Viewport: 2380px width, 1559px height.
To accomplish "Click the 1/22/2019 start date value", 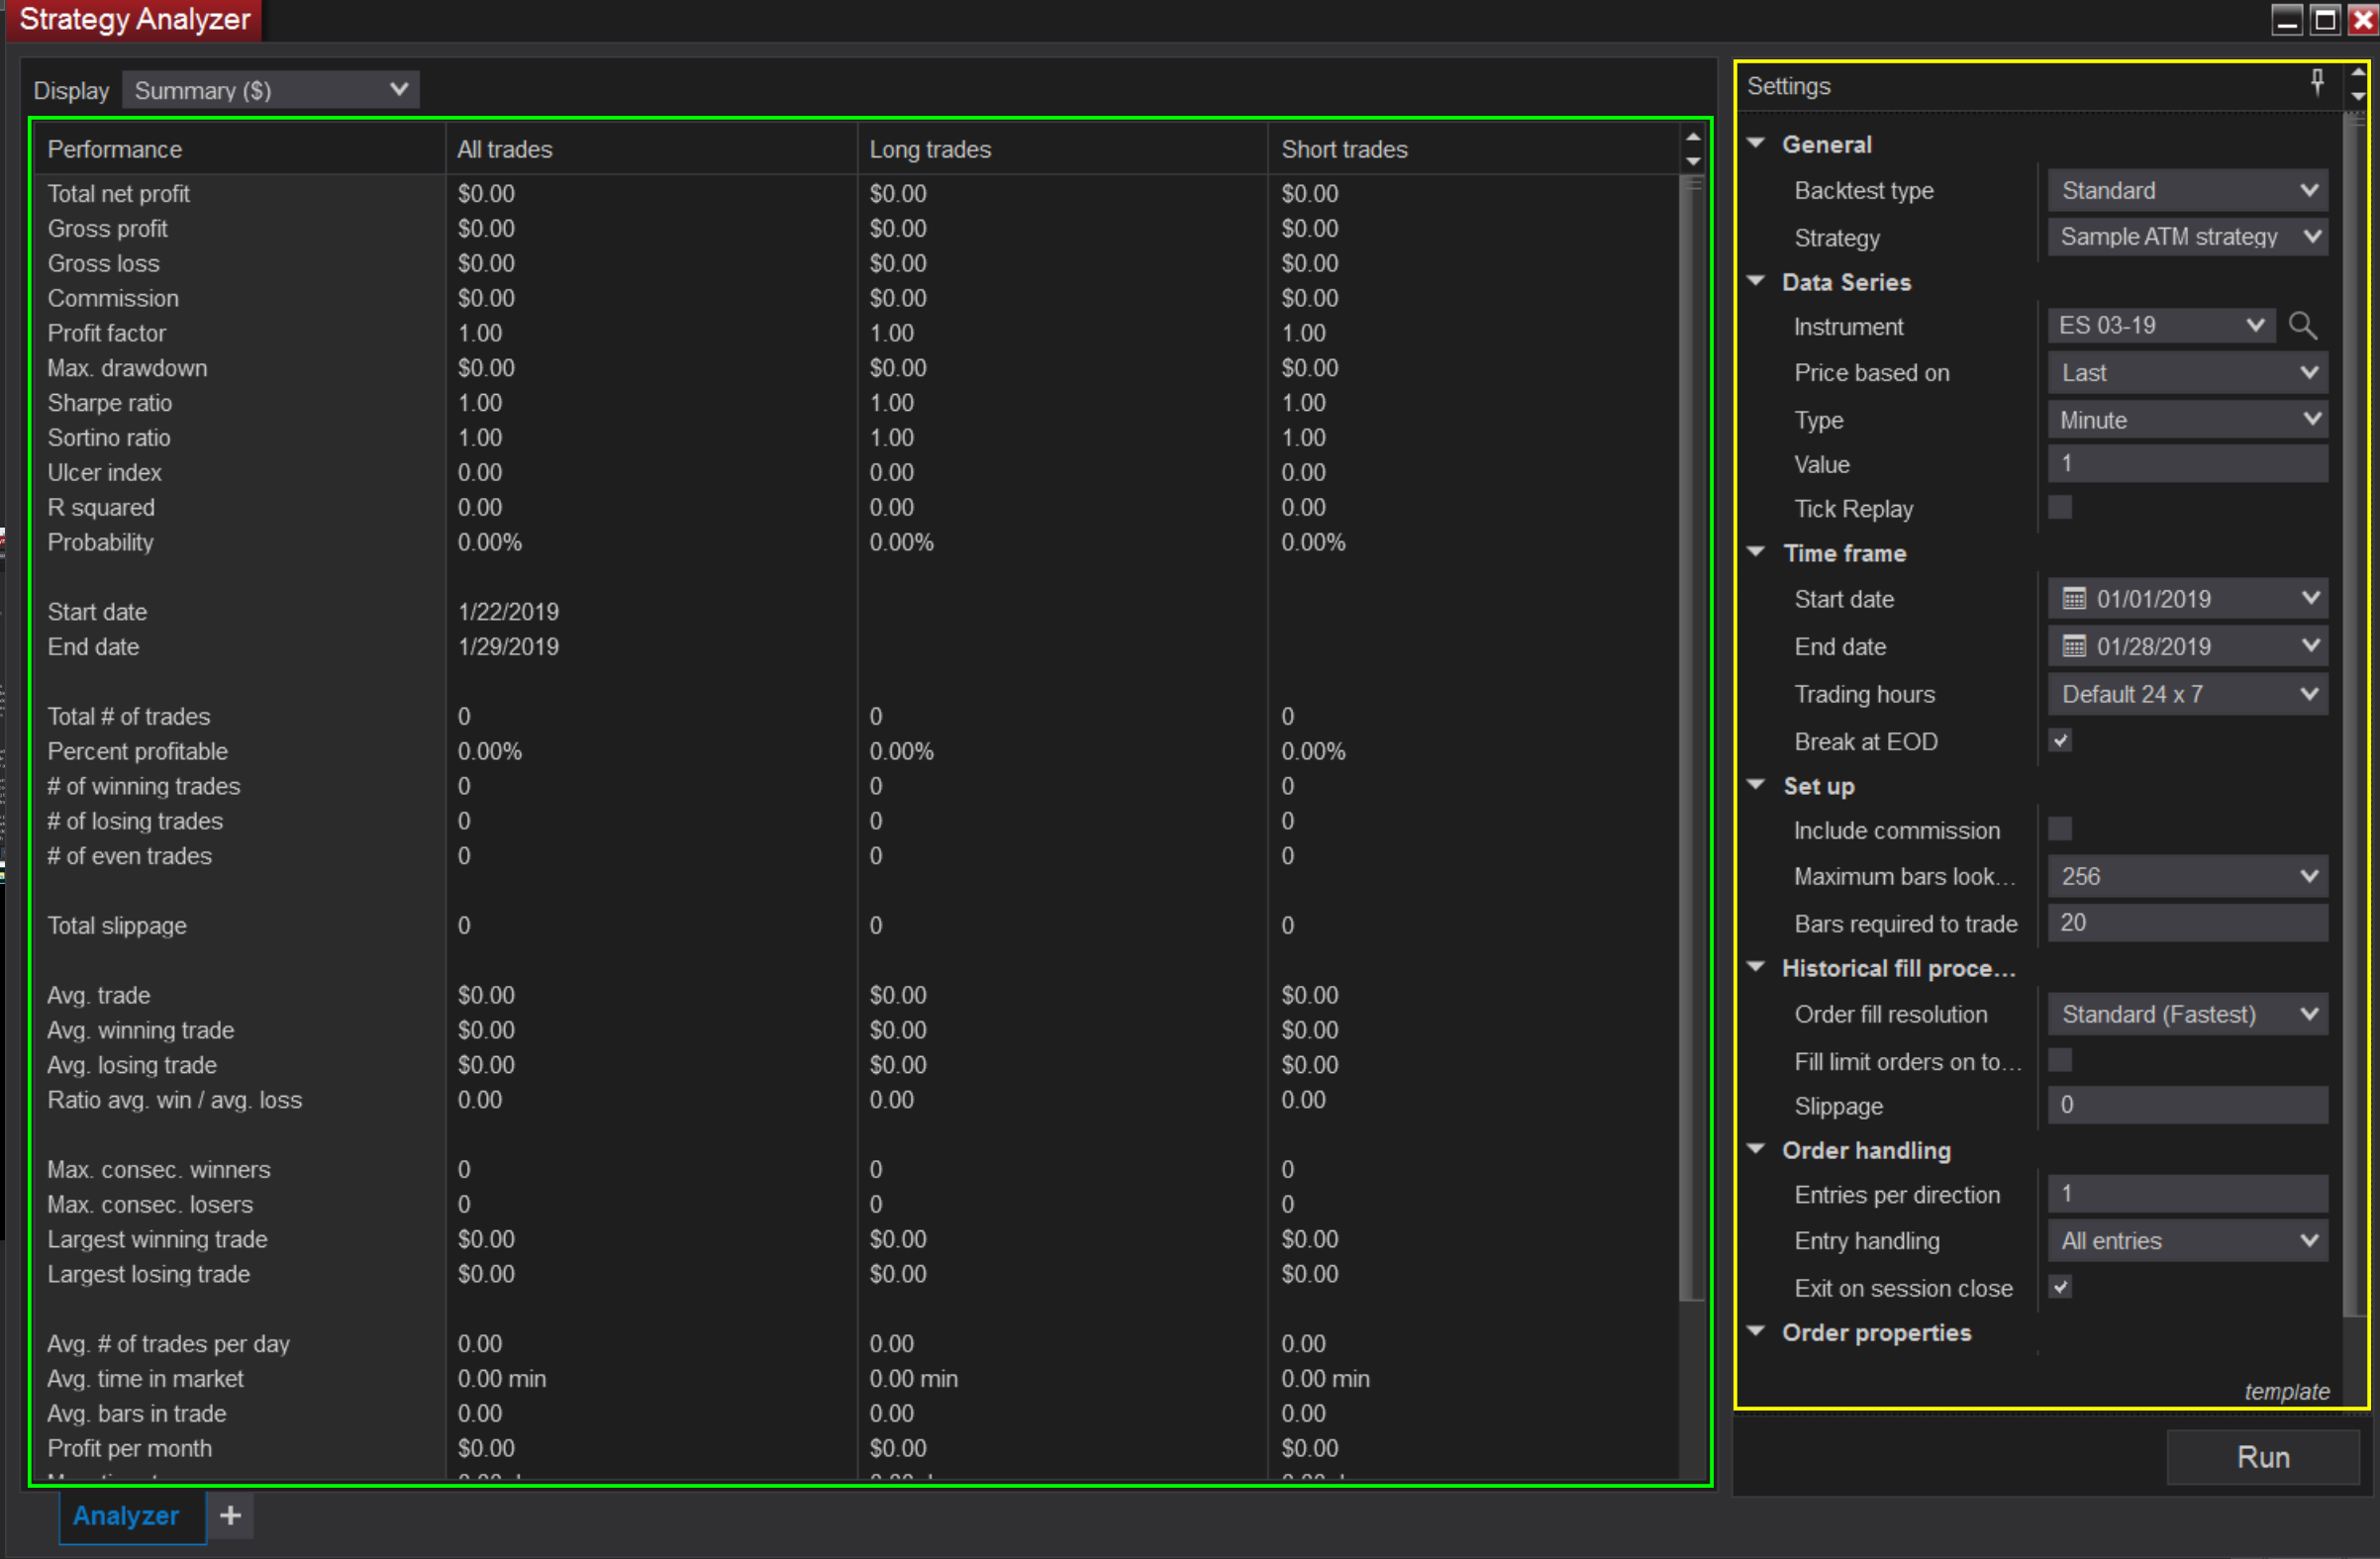I will tap(508, 612).
